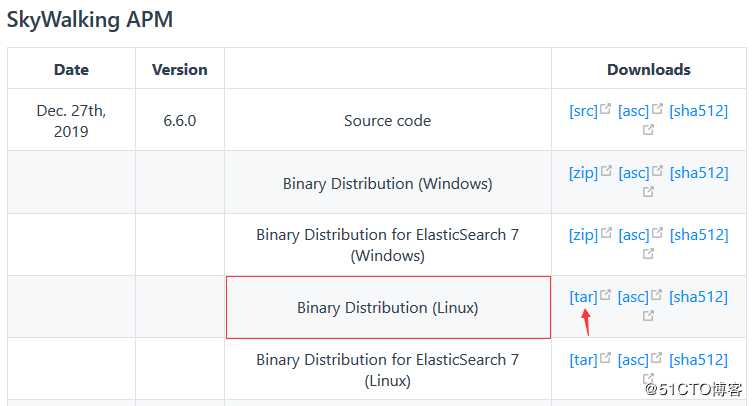Open [sha512] for Binary Distribution (Windows)
752x406 pixels.
coord(699,173)
